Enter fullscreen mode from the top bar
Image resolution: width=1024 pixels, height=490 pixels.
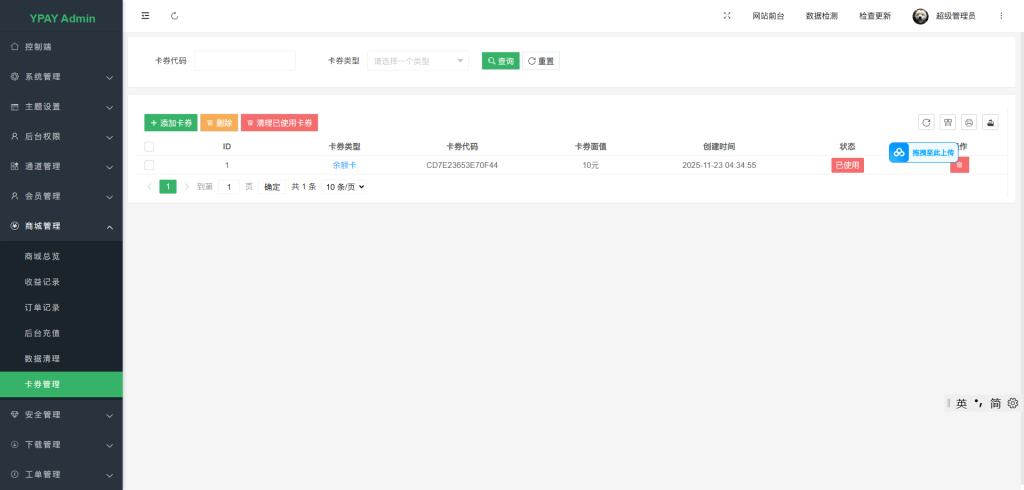click(727, 16)
